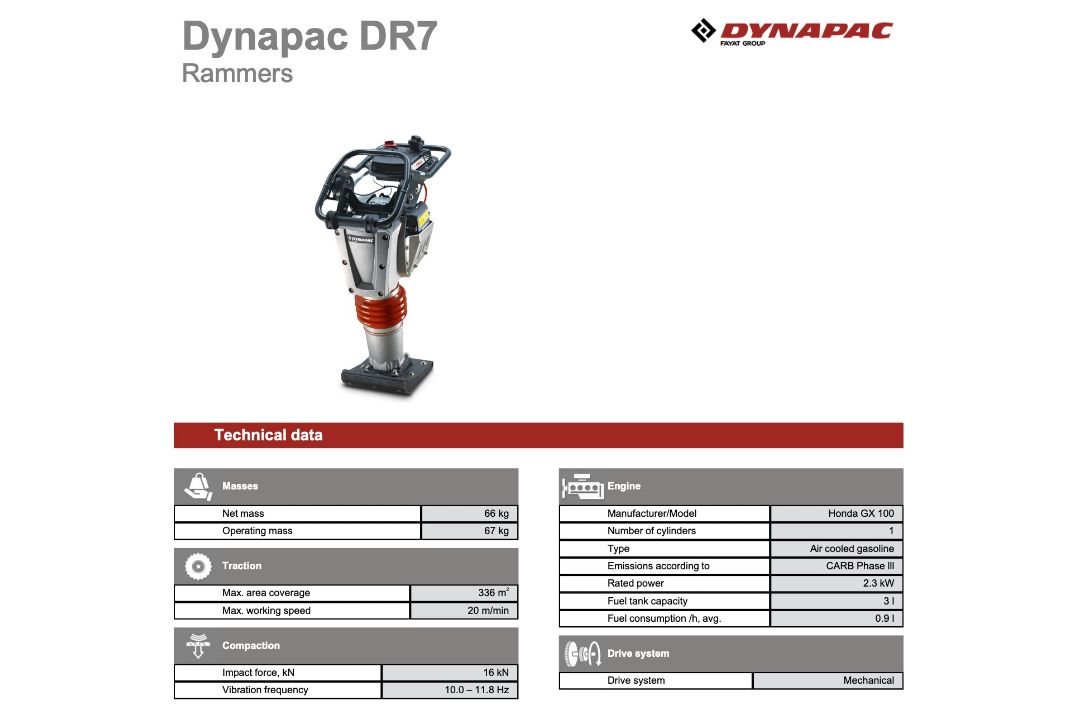Click the Masses weight icon
This screenshot has height=720, width=1080.
tap(198, 486)
